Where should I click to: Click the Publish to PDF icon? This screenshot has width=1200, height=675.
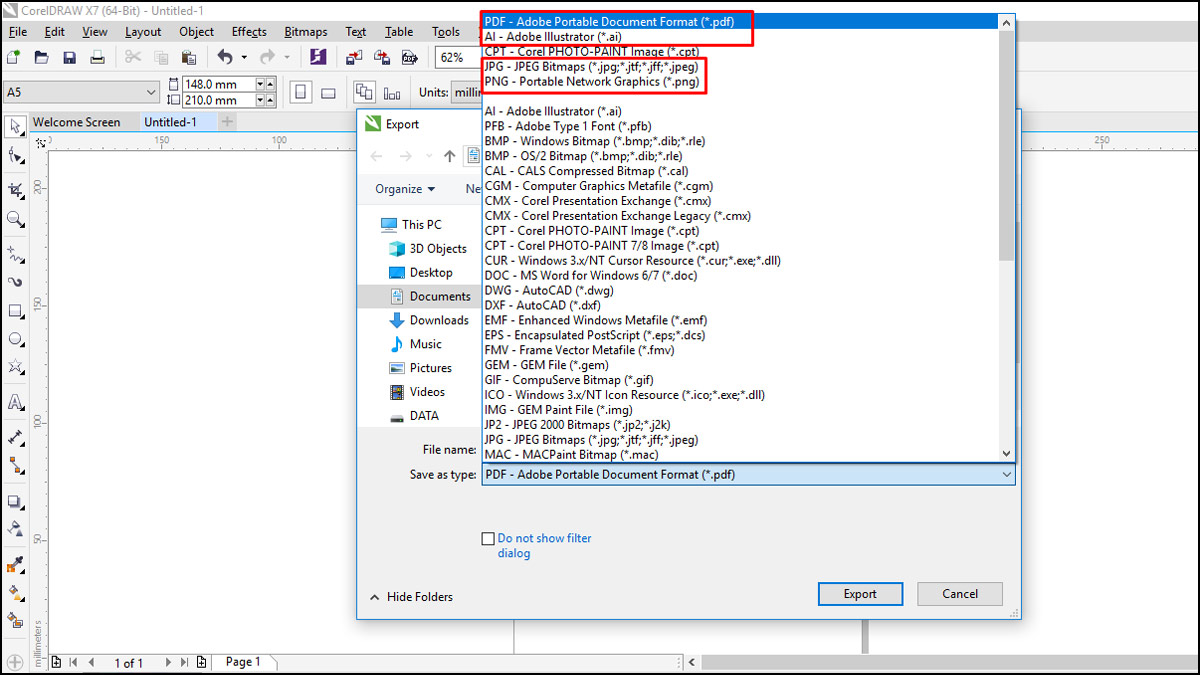[x=408, y=57]
